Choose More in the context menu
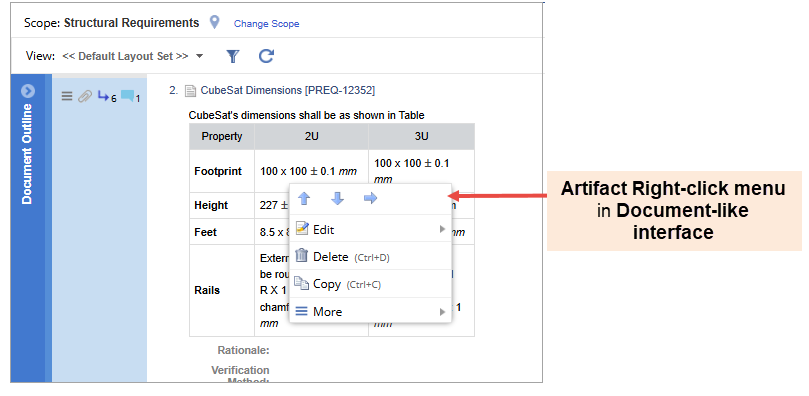The width and height of the screenshot is (809, 396). [x=370, y=311]
